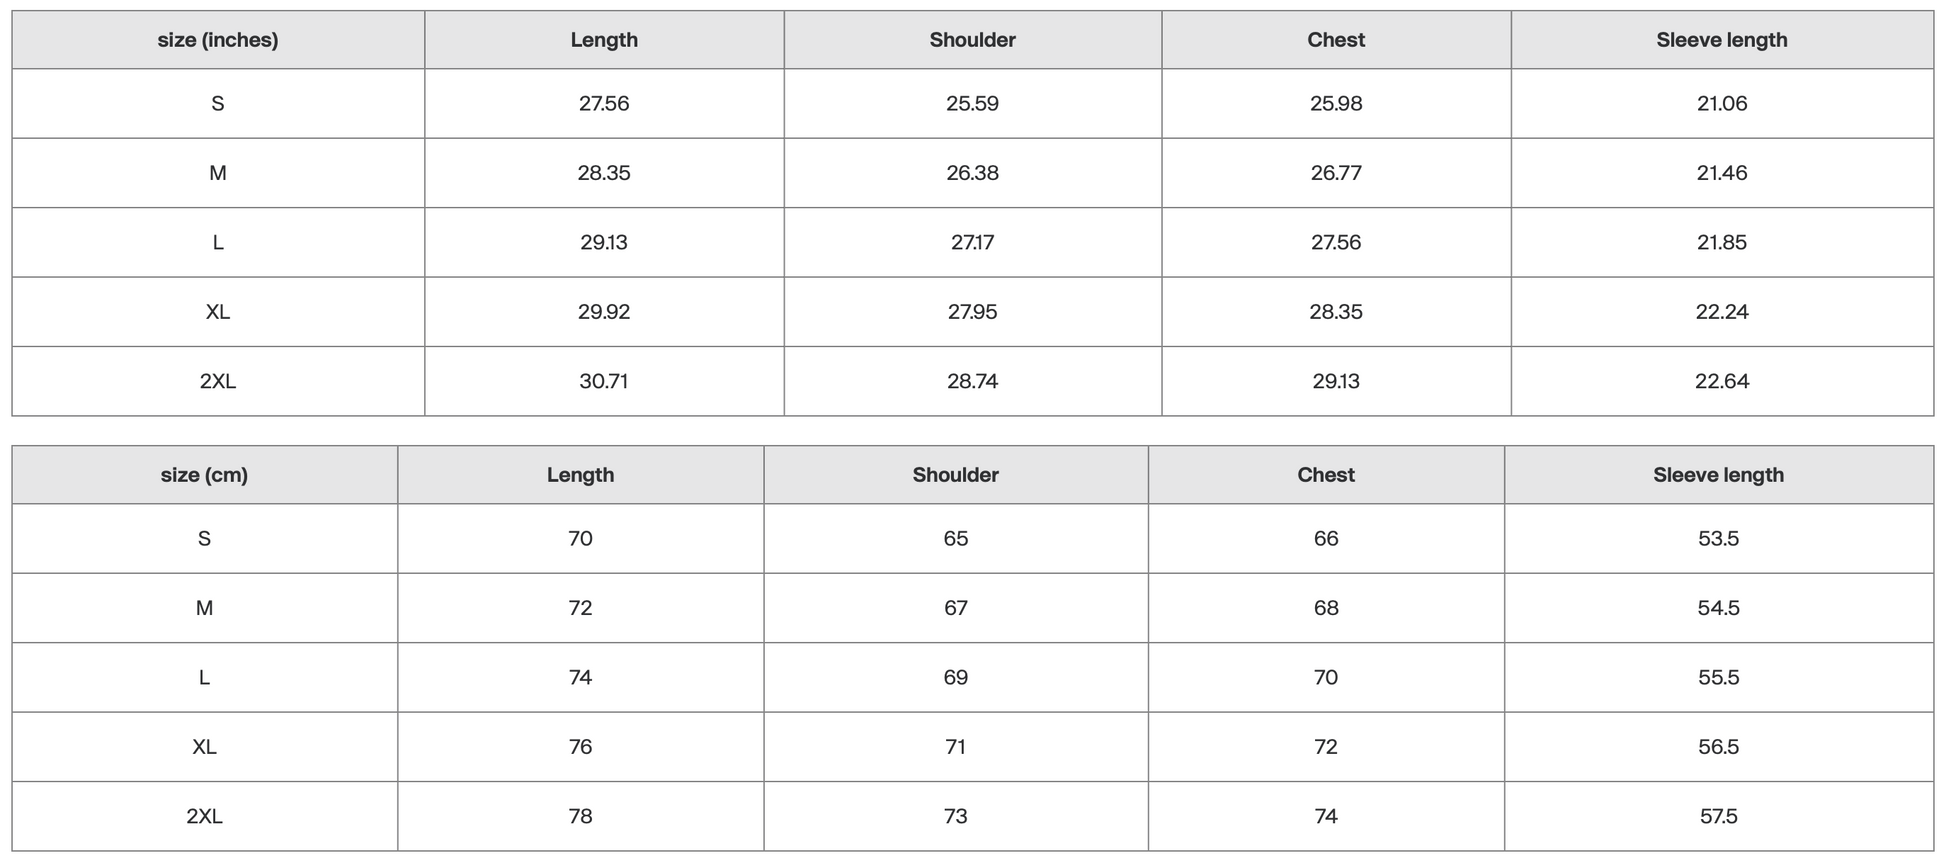Click the 78 length value for 2XL

pos(580,817)
